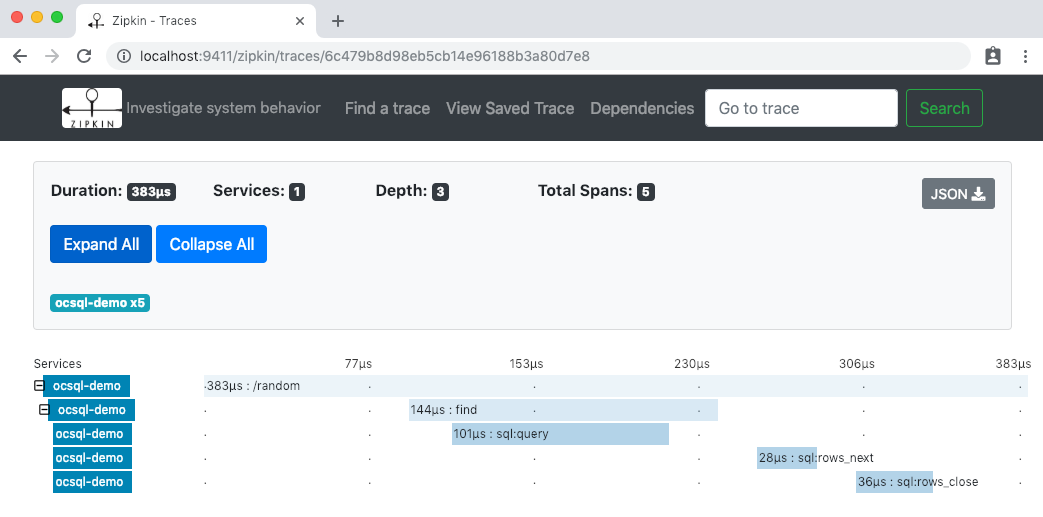Focus the Go to trace input
The image size is (1043, 517).
click(x=802, y=108)
